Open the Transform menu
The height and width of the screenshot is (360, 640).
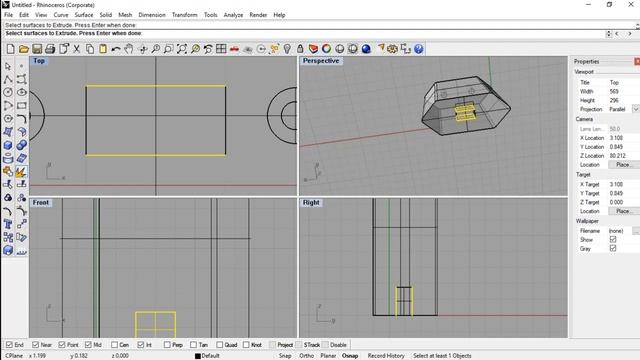tap(184, 15)
